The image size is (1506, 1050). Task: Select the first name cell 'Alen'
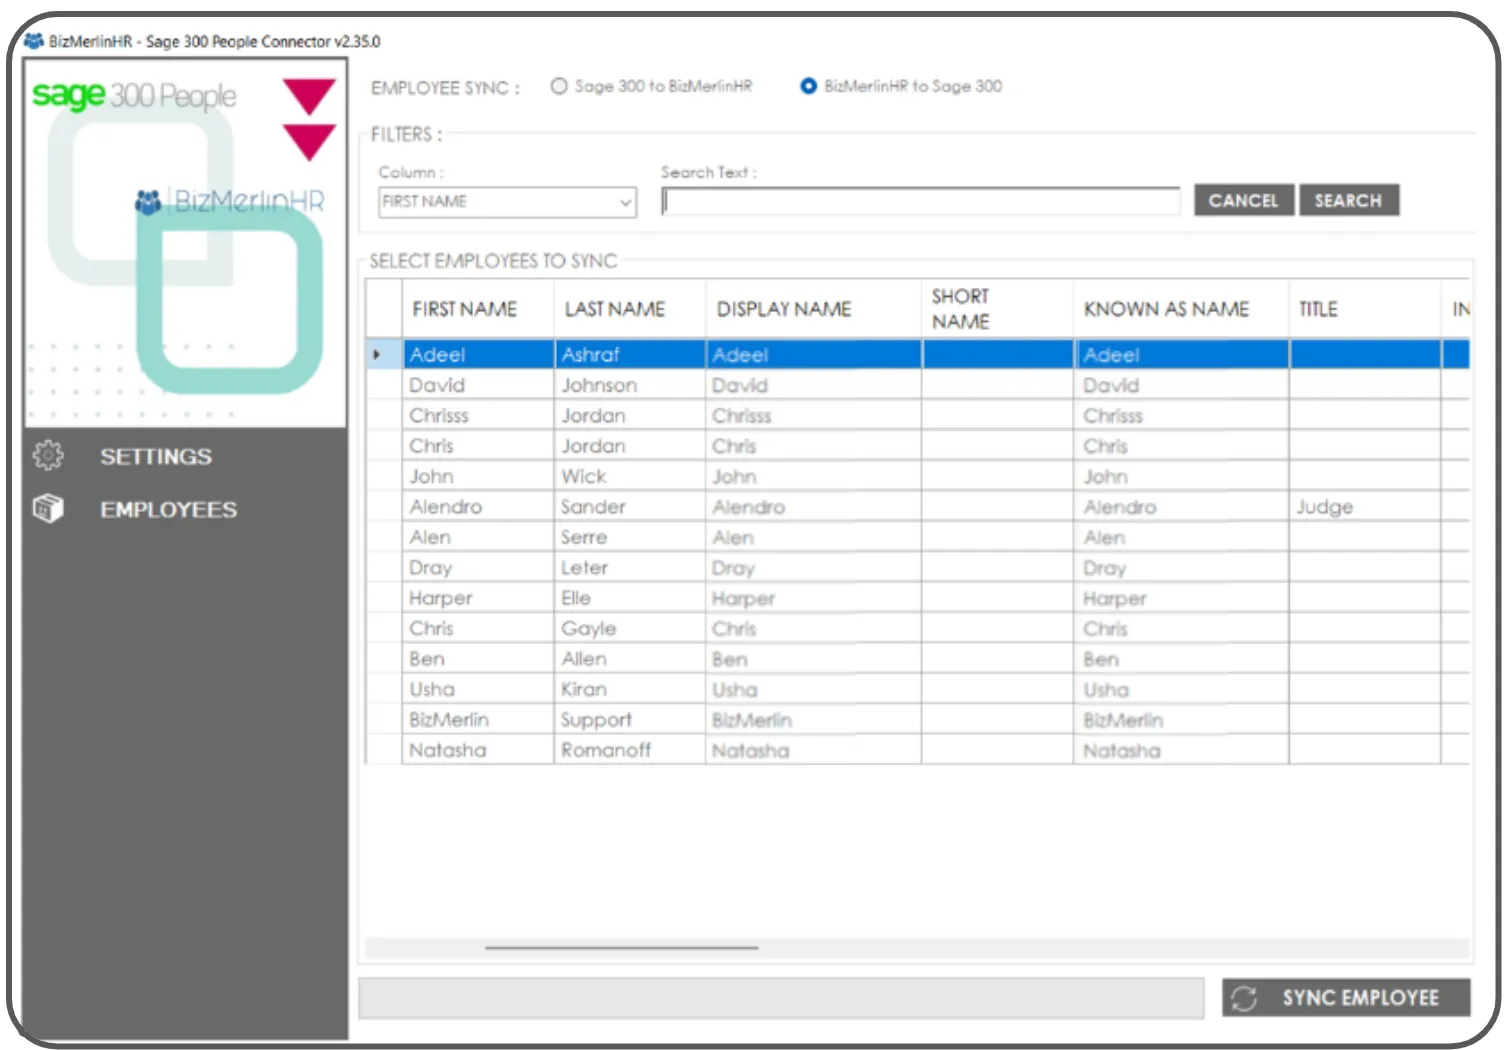[x=479, y=537]
